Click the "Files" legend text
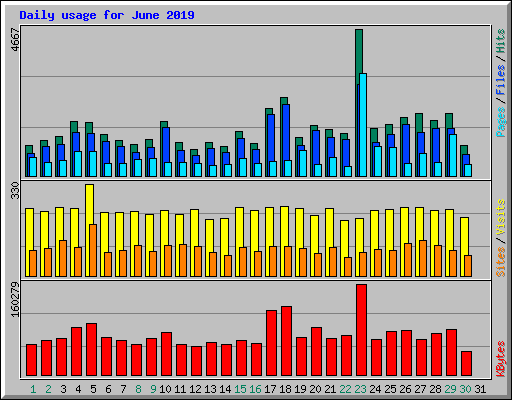Screen dimensions: 512x400 pos(501,80)
